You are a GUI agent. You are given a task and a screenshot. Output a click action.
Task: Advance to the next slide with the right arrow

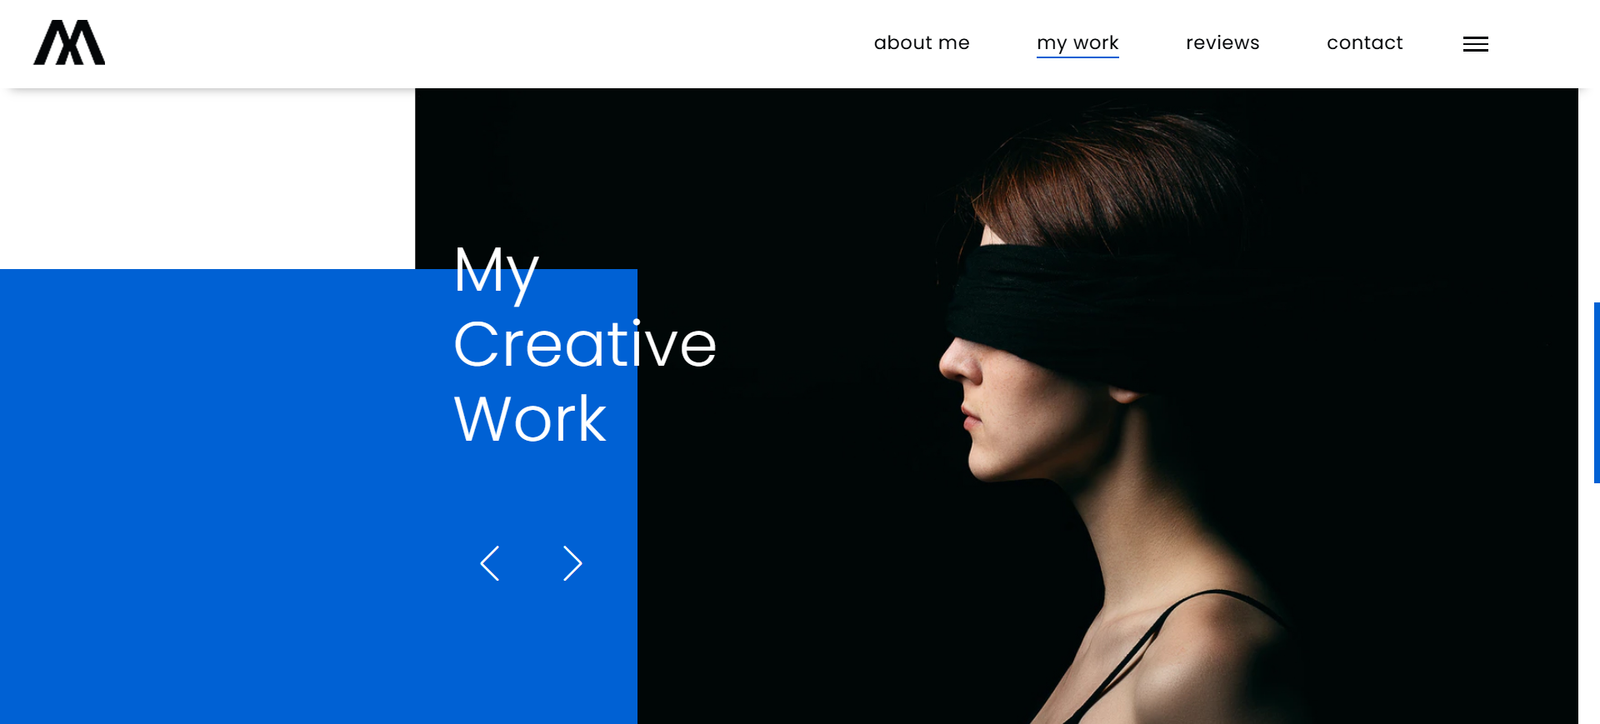click(x=572, y=563)
